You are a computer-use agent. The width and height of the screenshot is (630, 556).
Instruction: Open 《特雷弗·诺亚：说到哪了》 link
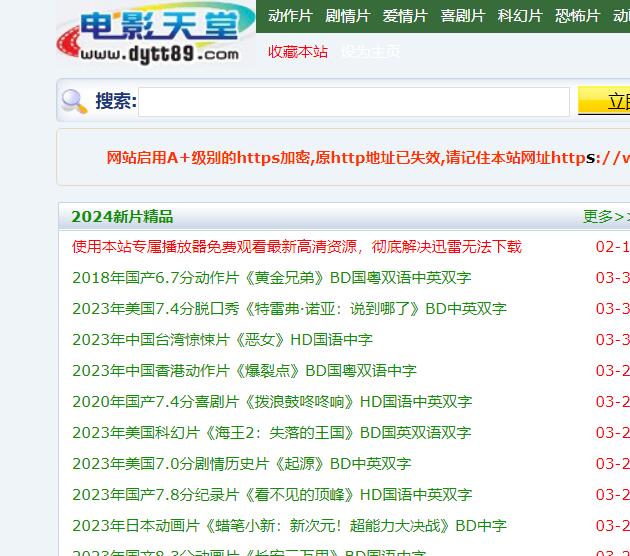[x=289, y=309]
